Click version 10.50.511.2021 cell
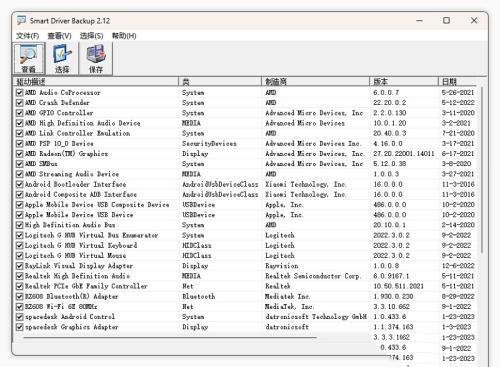Image resolution: width=500 pixels, height=367 pixels. tap(398, 286)
